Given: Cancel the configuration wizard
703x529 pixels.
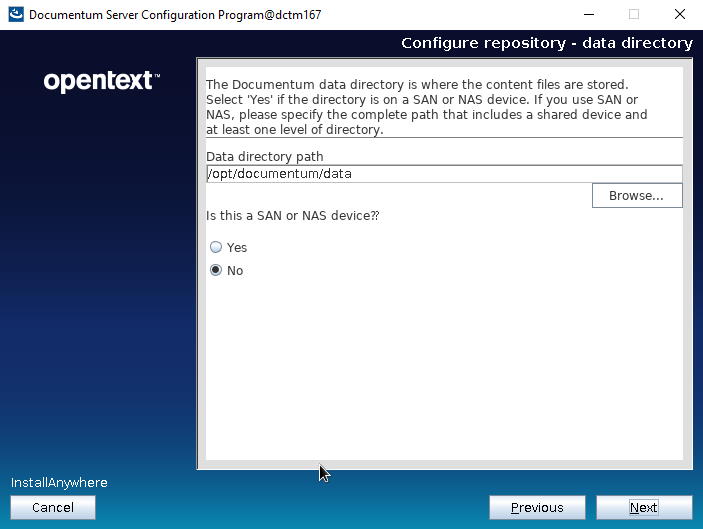Looking at the screenshot, I should point(53,507).
